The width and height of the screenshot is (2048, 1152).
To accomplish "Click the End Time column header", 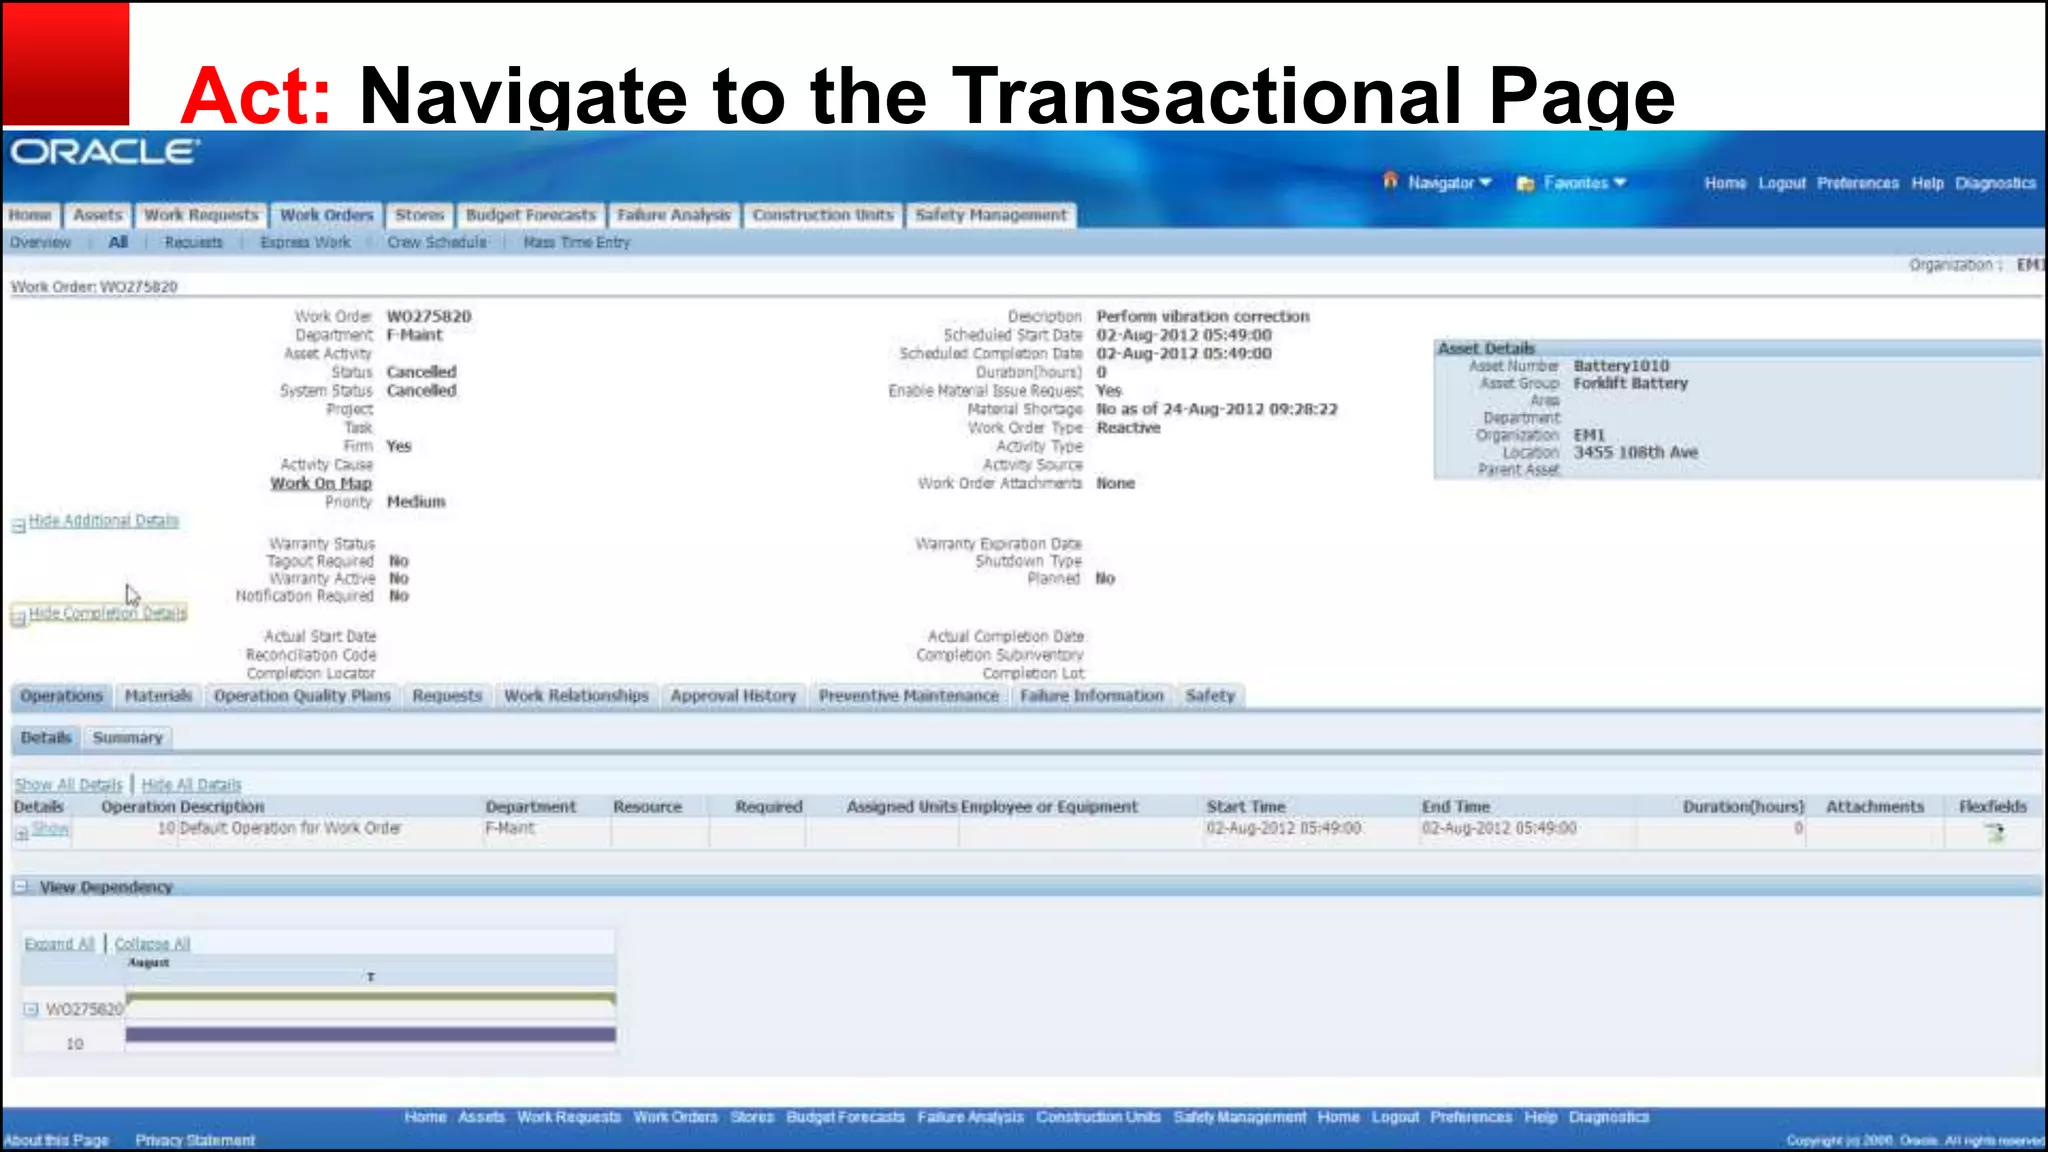I will [1456, 807].
